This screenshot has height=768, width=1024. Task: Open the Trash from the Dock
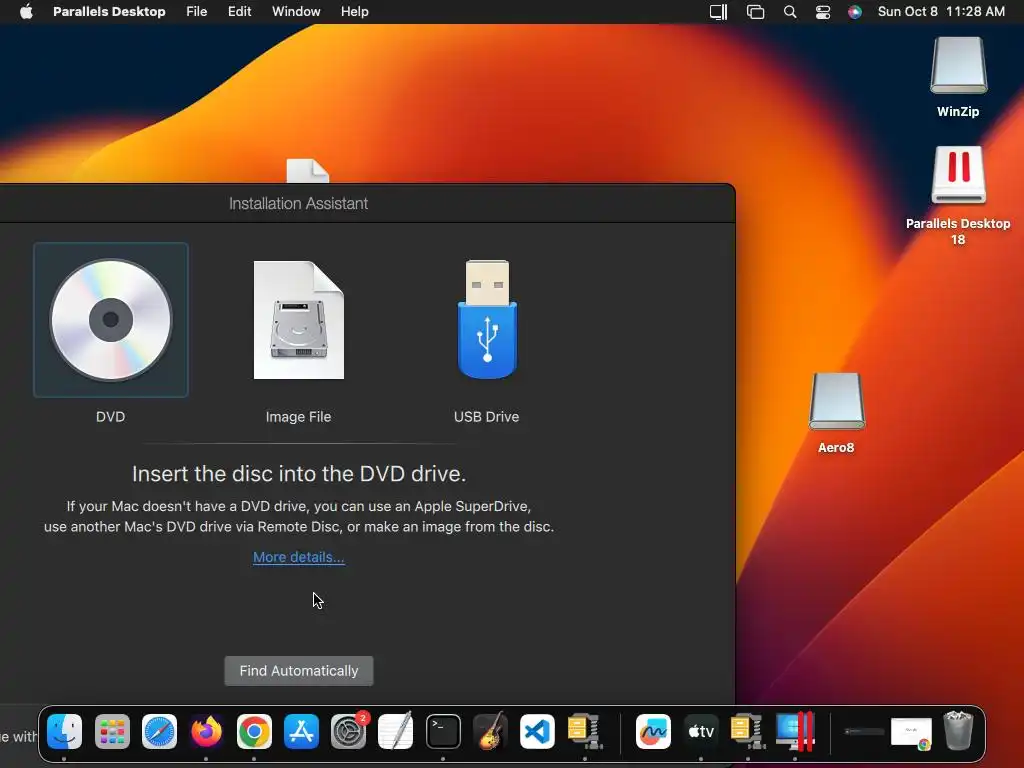[x=958, y=731]
